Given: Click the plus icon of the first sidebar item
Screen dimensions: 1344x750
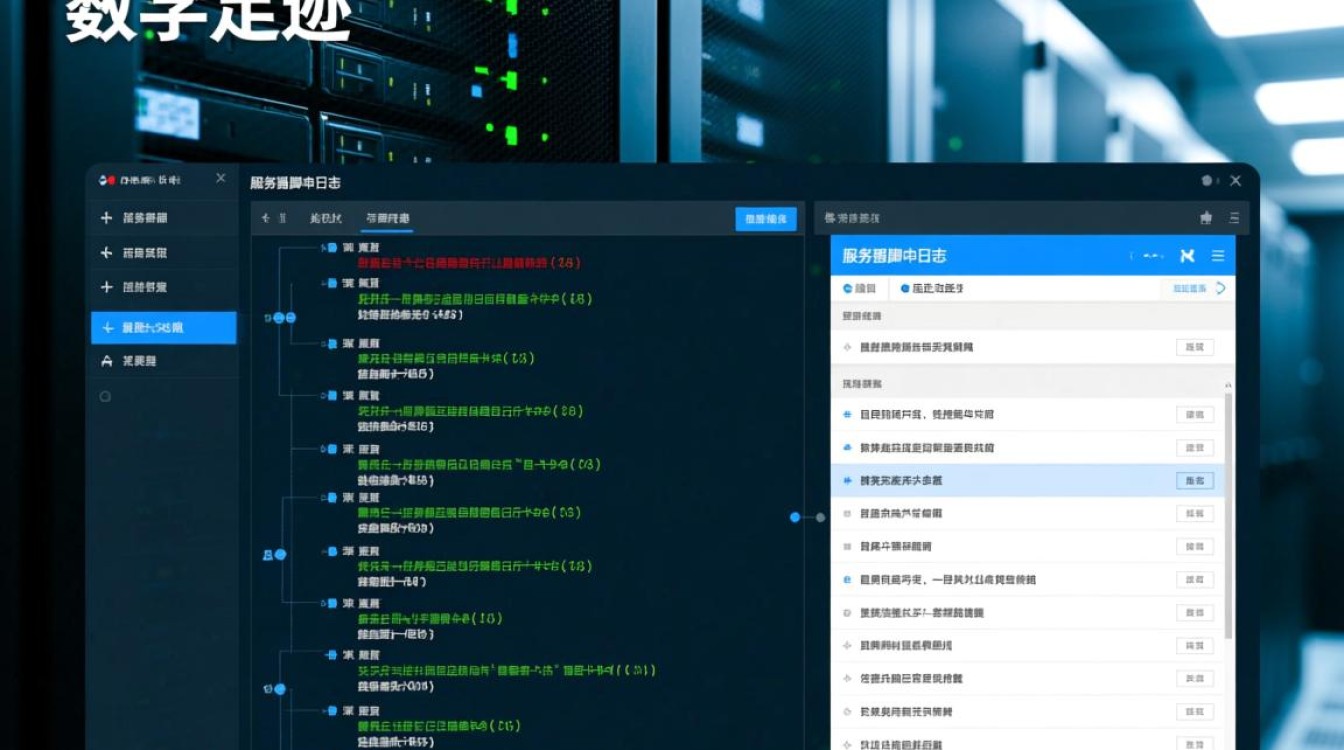Looking at the screenshot, I should pyautogui.click(x=106, y=218).
